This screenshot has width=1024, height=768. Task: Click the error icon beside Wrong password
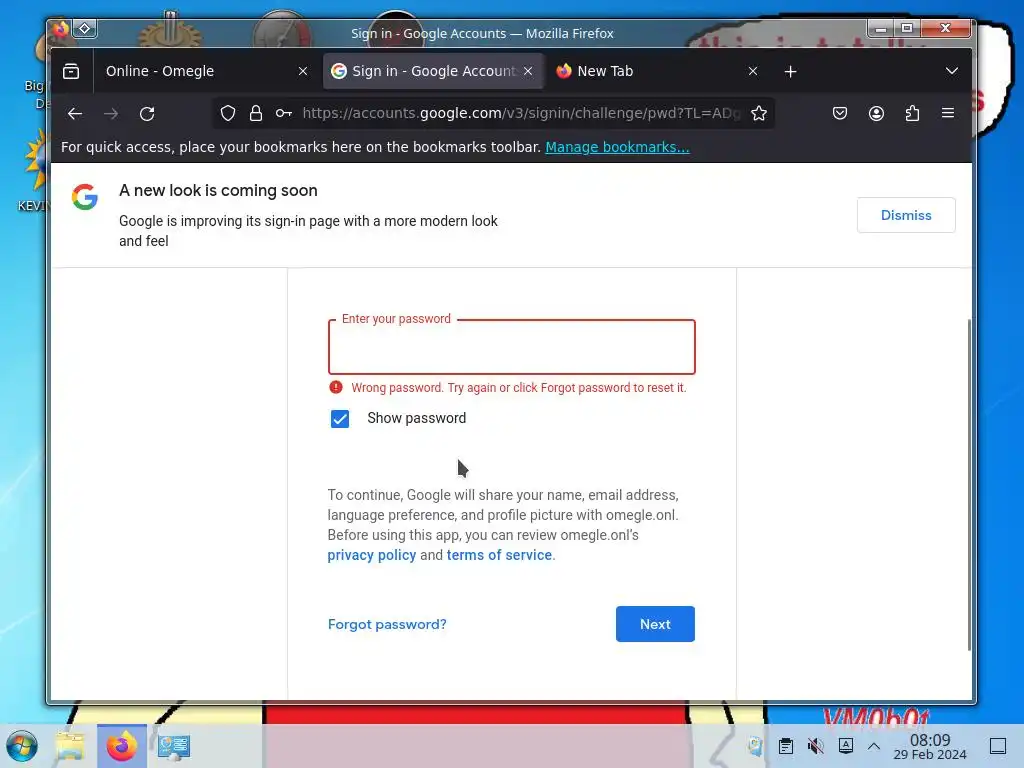pos(336,387)
